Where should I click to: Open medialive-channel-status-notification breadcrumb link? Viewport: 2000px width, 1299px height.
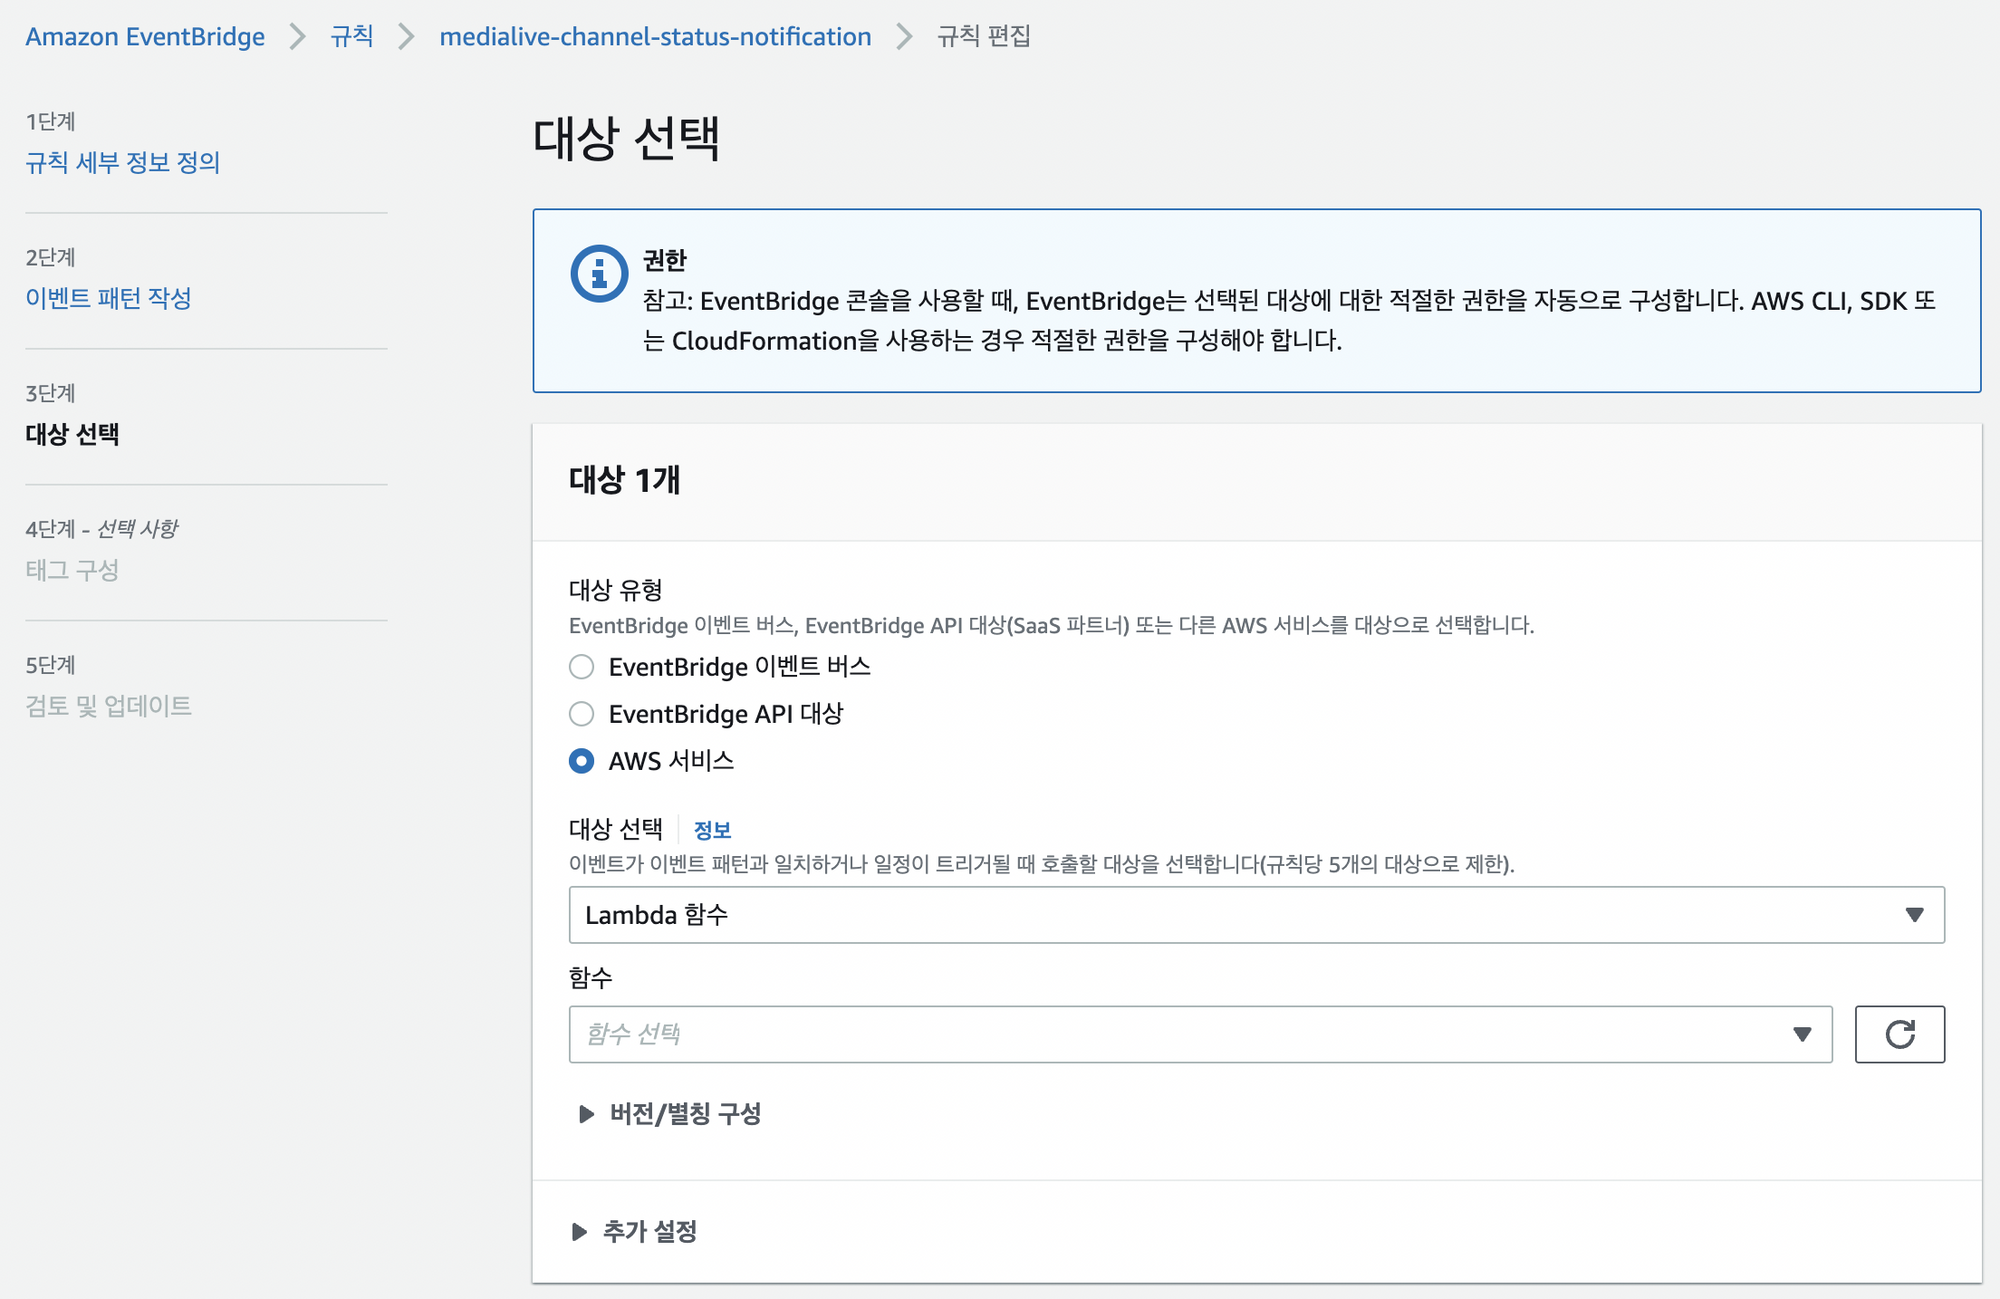pos(655,37)
